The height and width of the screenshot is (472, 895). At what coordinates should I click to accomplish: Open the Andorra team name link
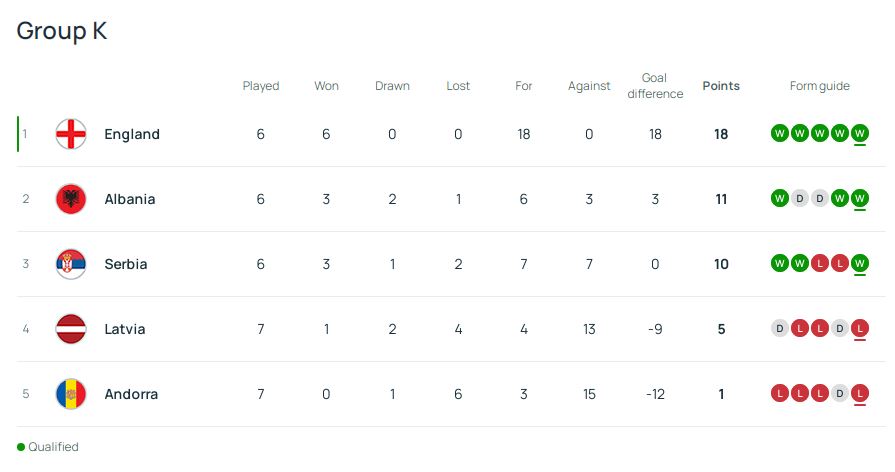(x=131, y=394)
